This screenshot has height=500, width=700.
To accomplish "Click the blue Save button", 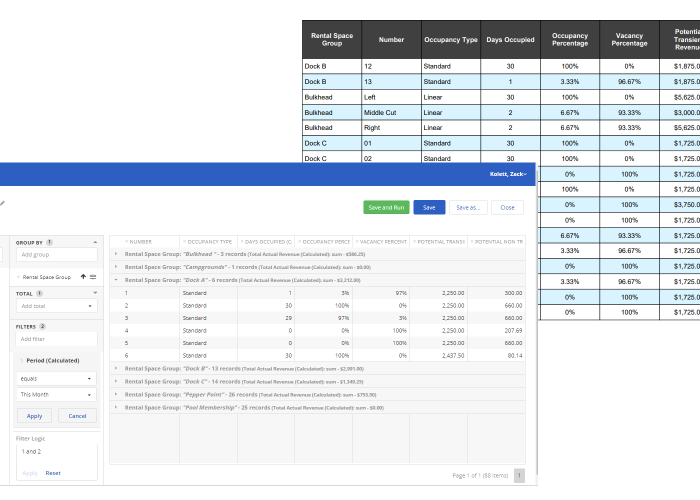I will (429, 208).
